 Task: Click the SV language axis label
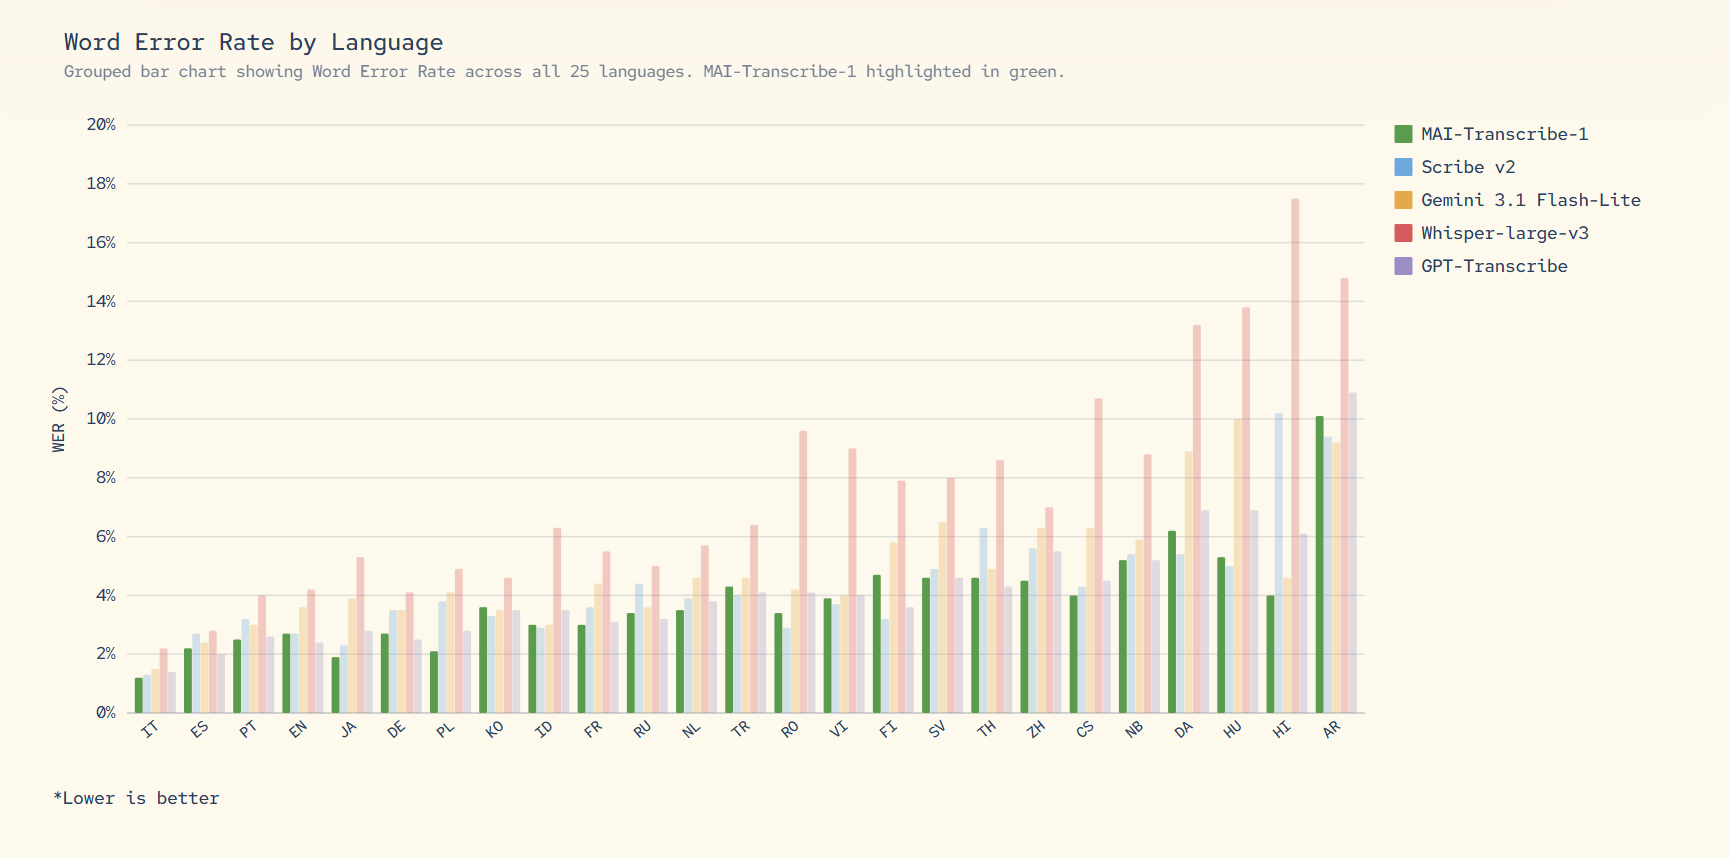tap(937, 729)
